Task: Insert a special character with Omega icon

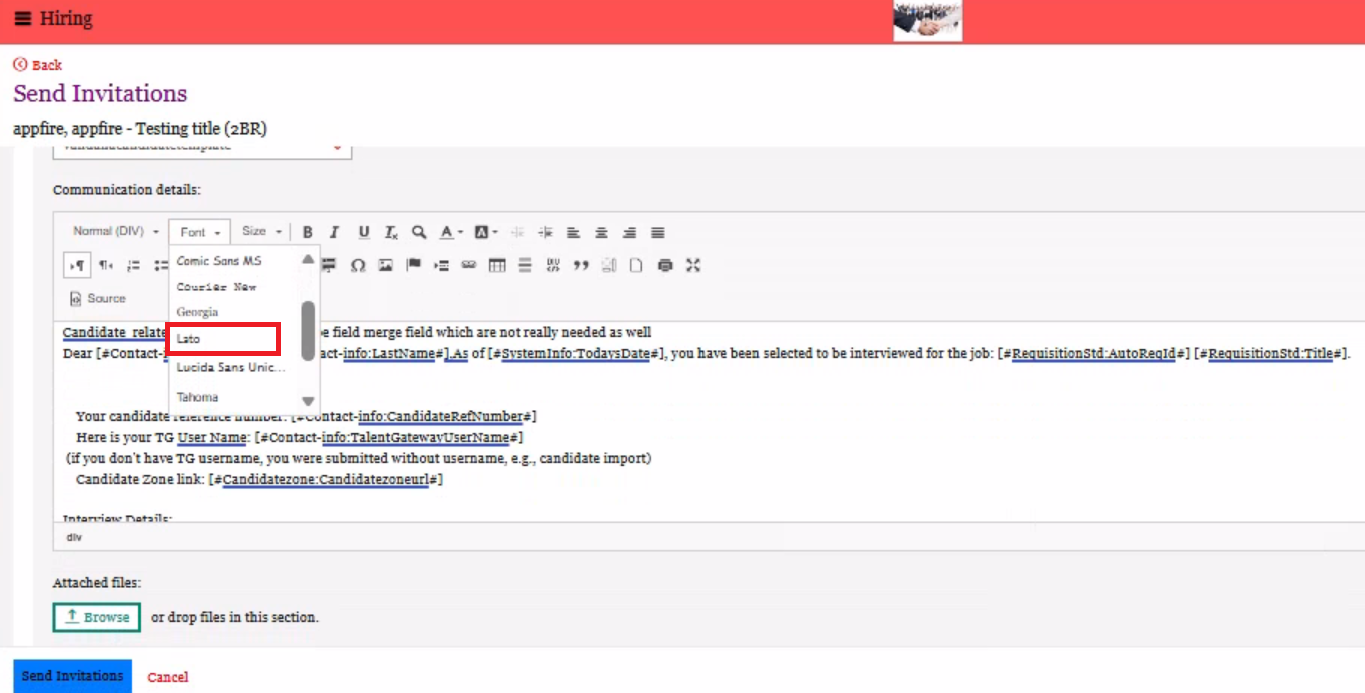Action: (x=357, y=265)
